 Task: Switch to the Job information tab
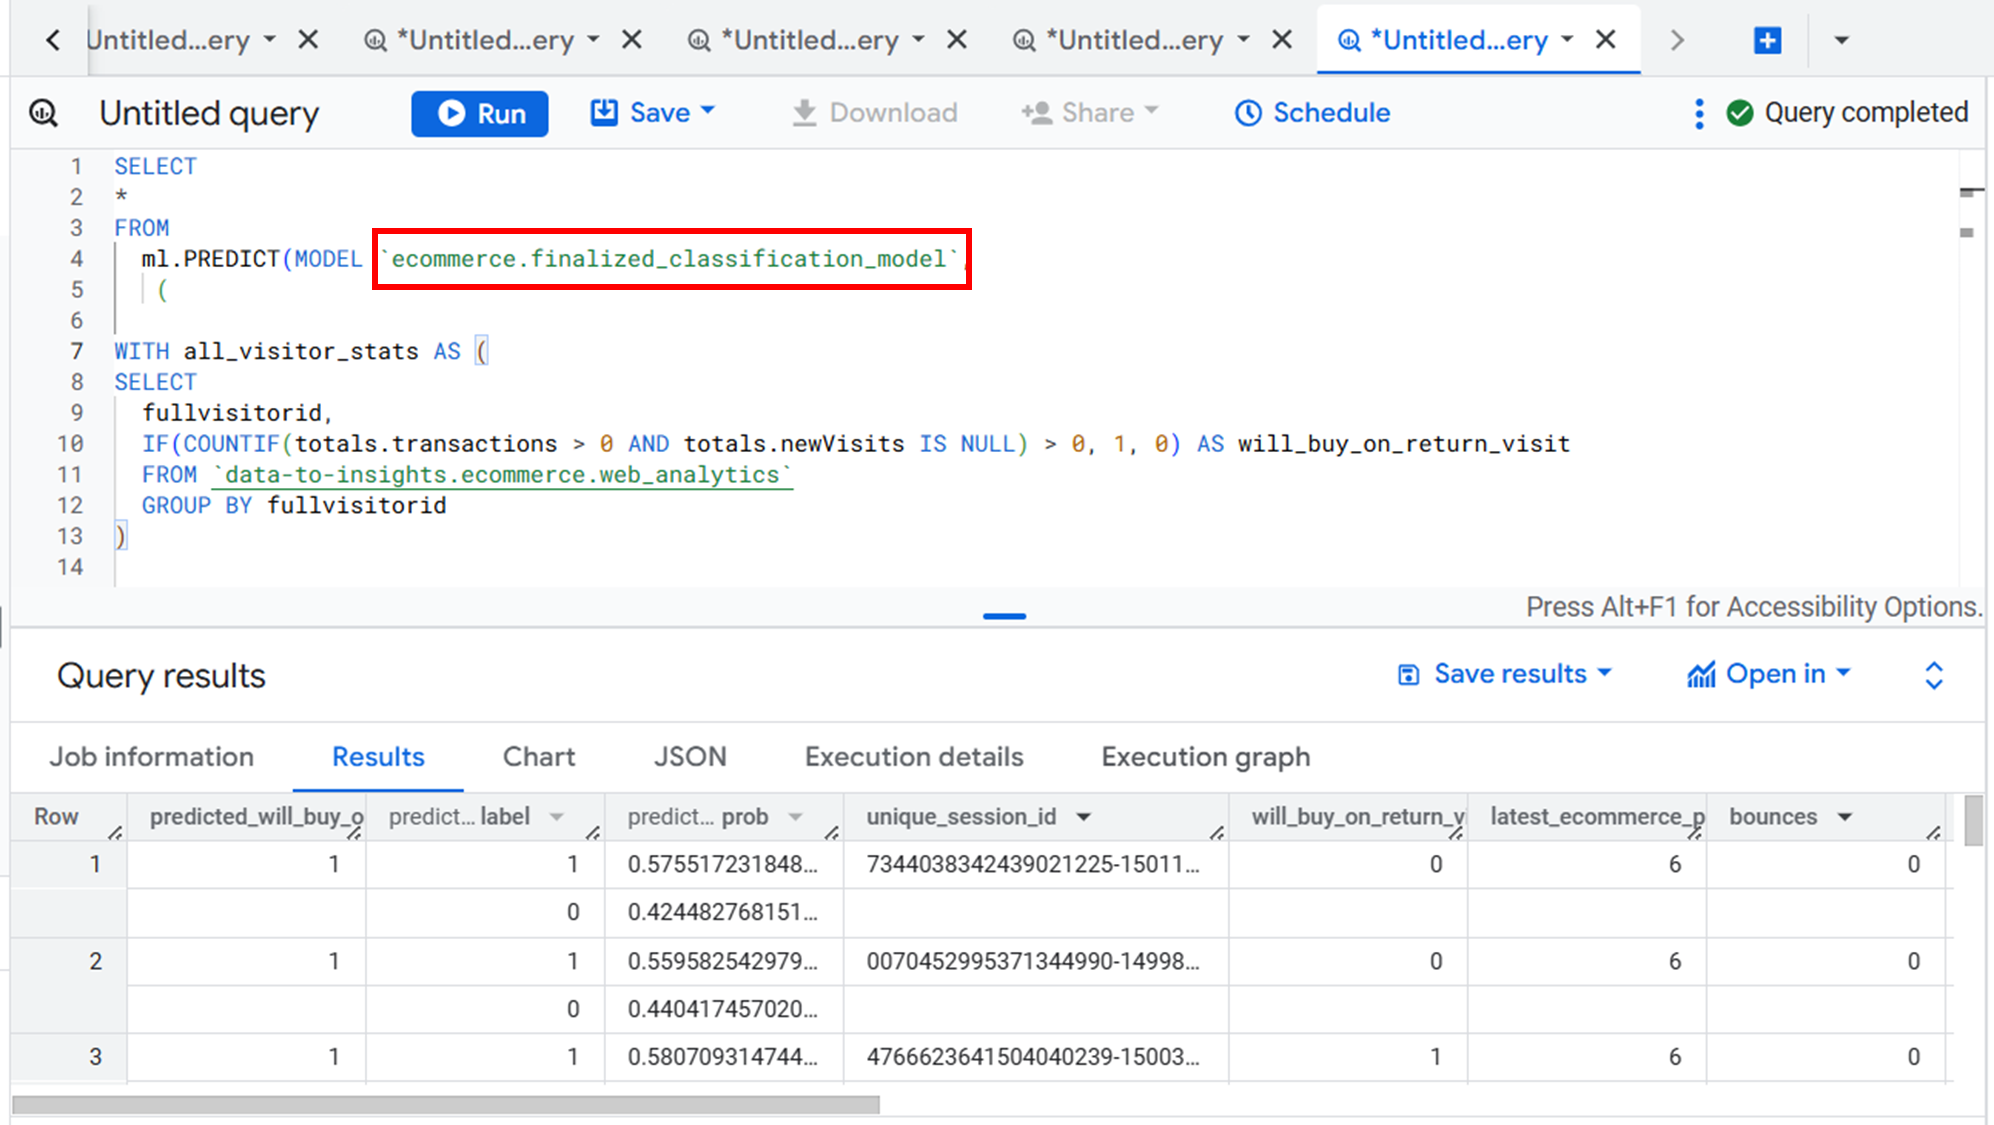point(152,757)
